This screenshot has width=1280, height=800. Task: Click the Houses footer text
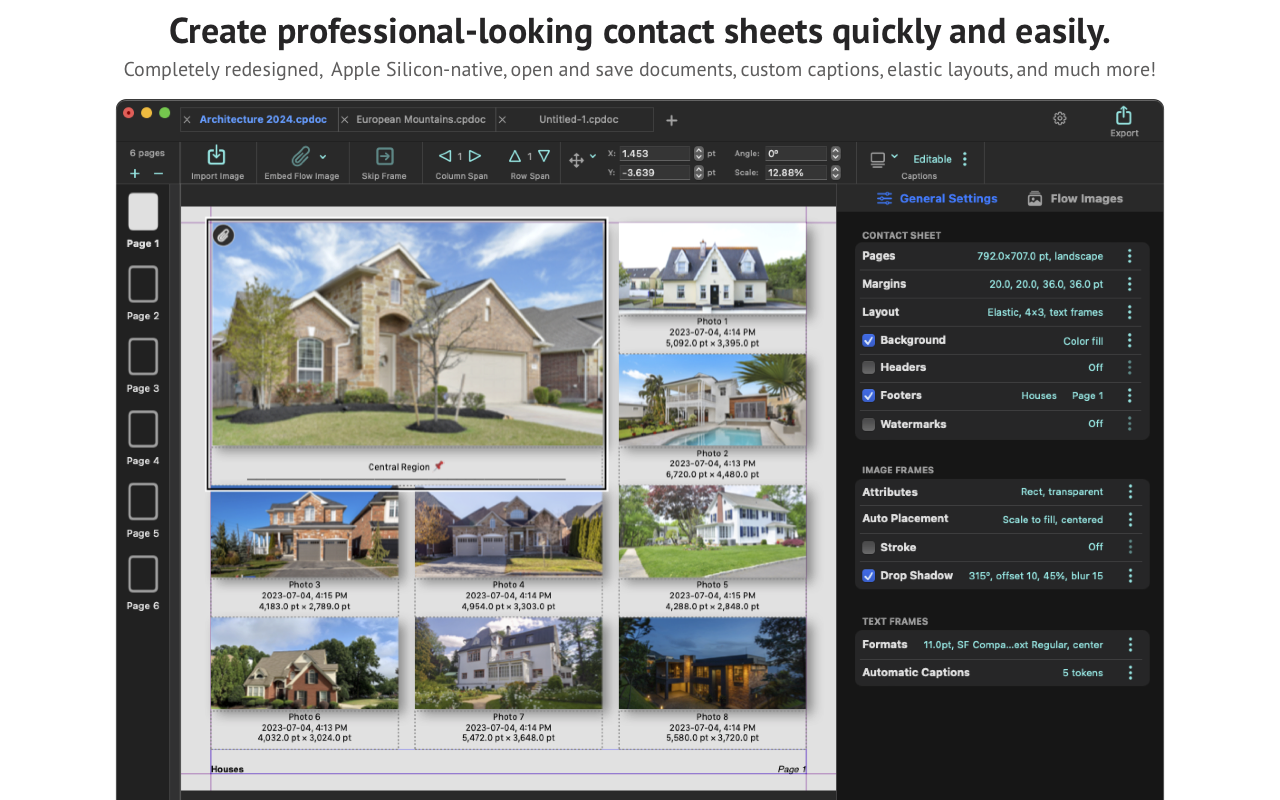coord(227,769)
